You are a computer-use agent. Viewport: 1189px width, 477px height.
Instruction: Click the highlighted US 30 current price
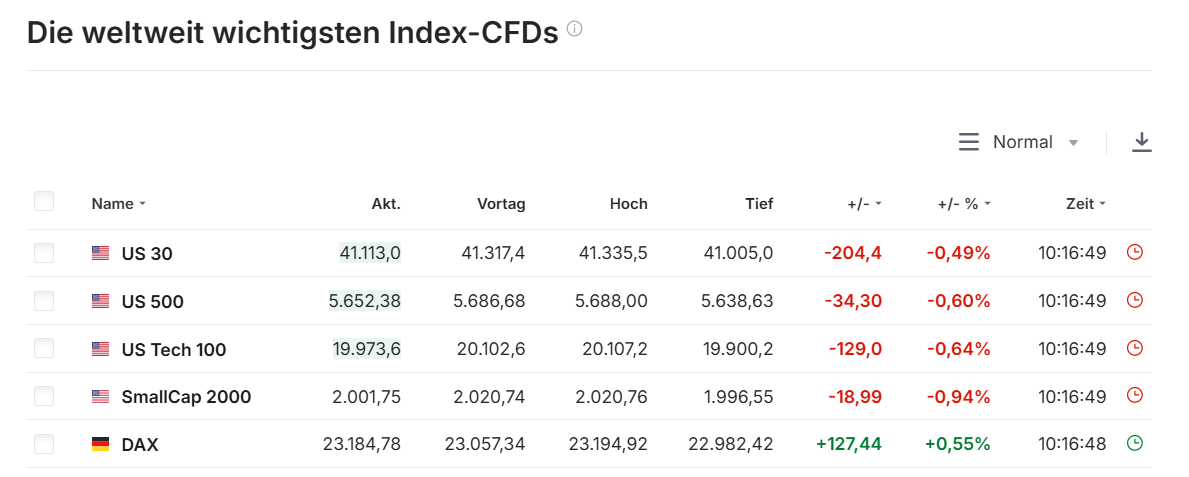(x=370, y=253)
